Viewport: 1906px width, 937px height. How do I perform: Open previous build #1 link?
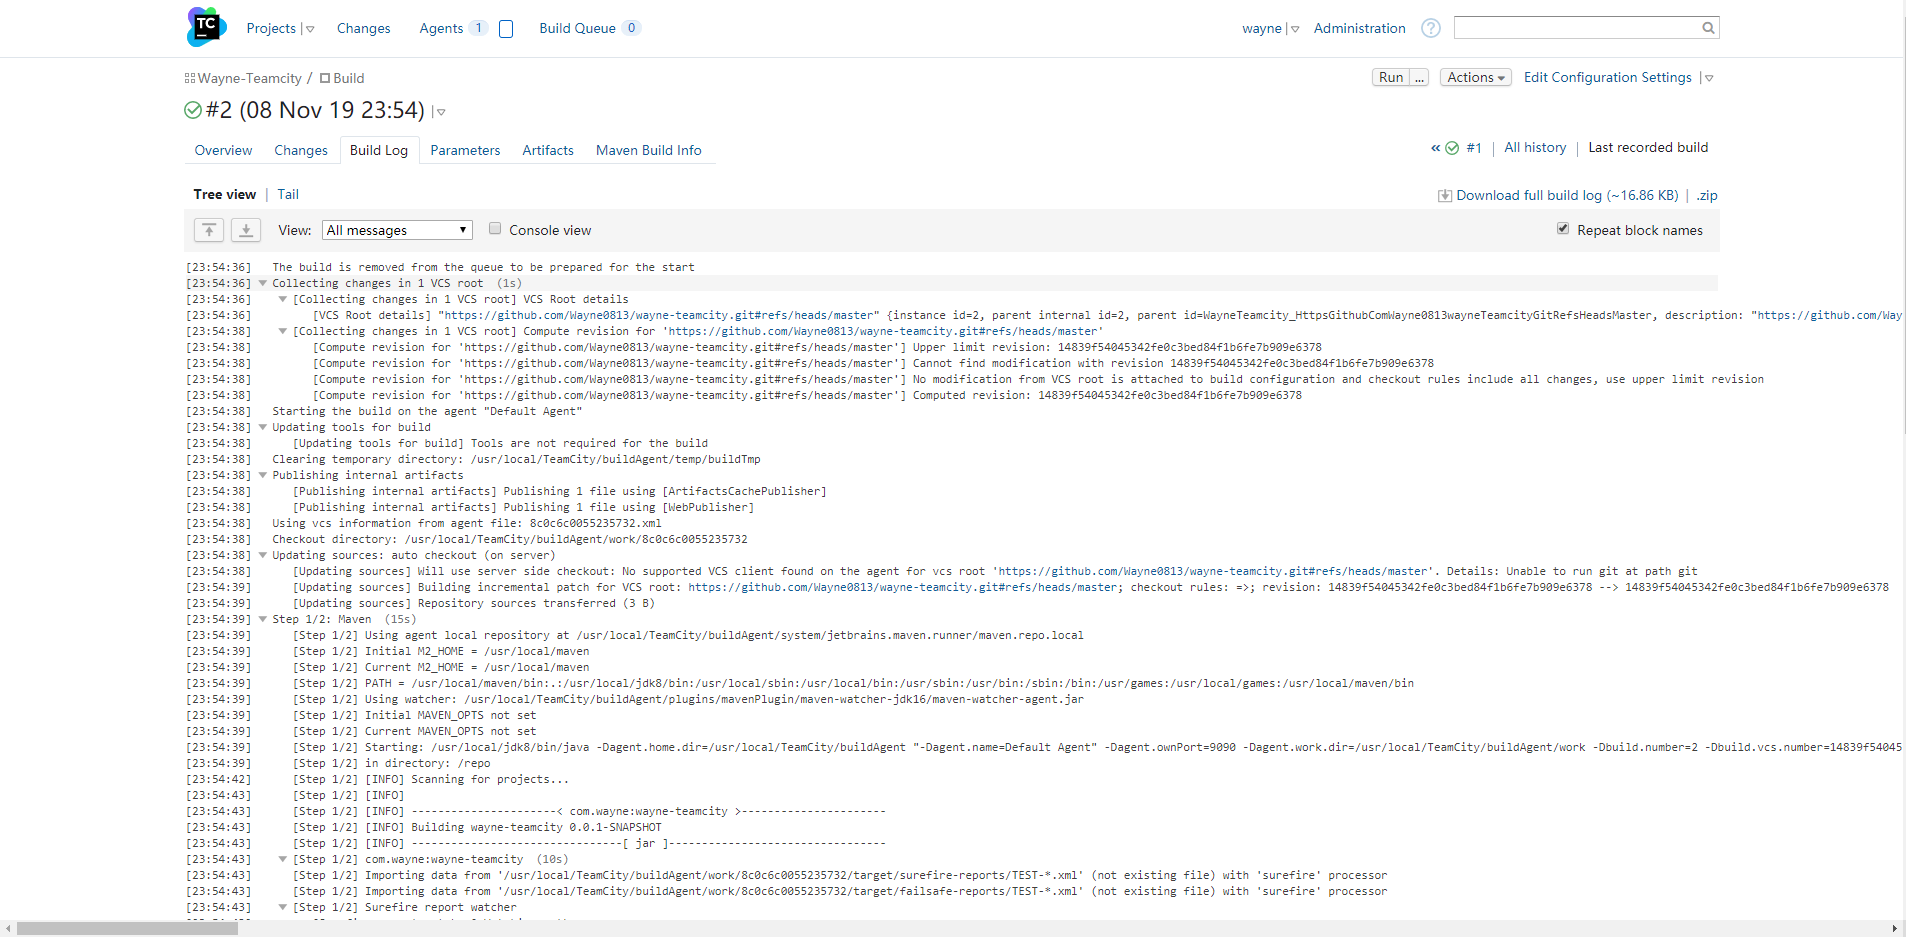1473,148
